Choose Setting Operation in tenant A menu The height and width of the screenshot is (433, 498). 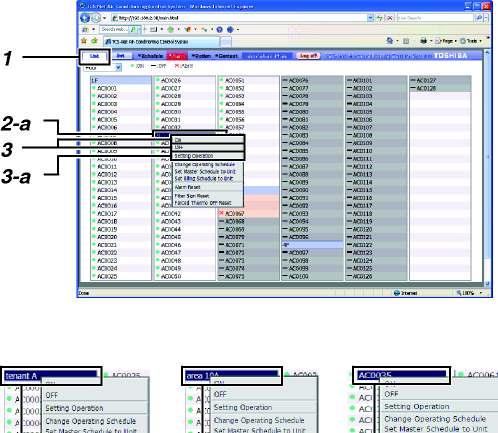[x=95, y=408]
